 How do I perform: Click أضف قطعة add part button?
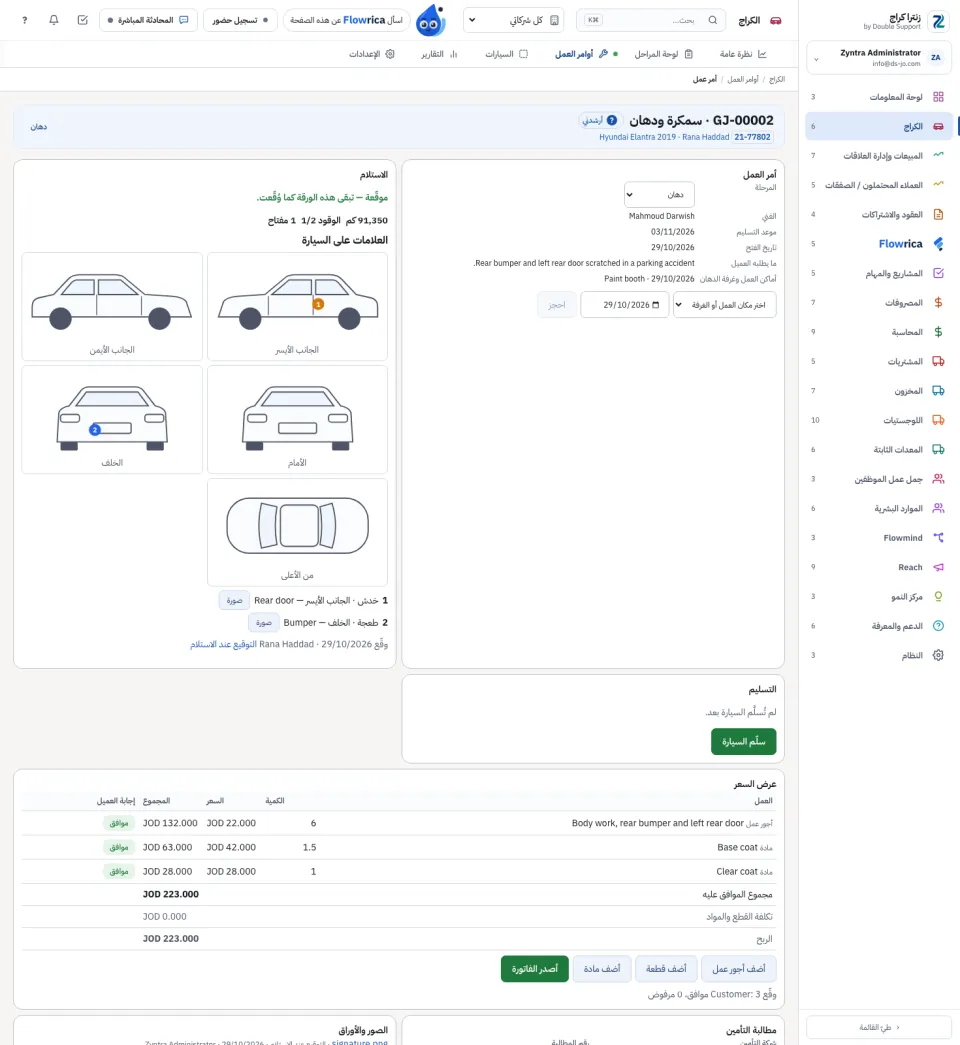666,968
